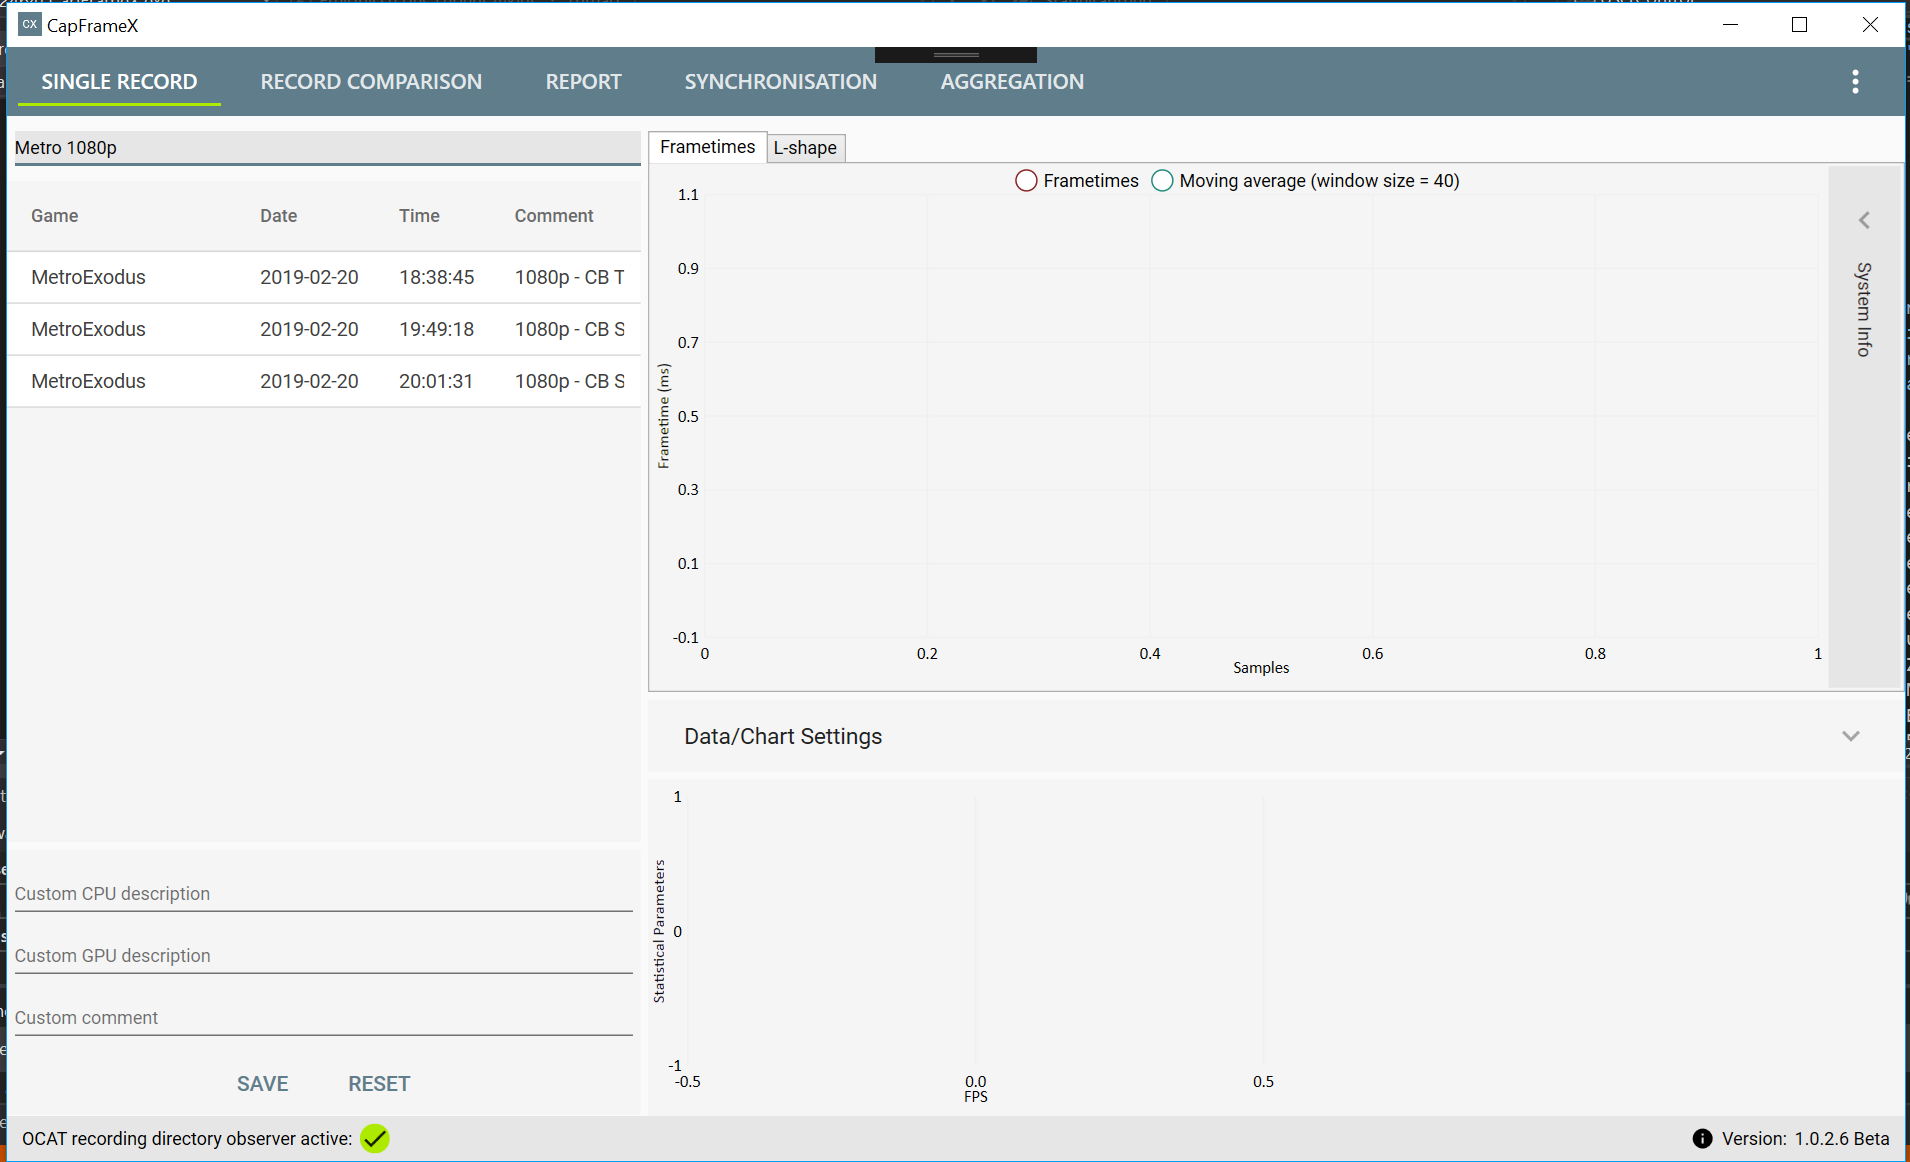Click the OCAT observer green checkmark icon
1910x1162 pixels.
tap(375, 1139)
